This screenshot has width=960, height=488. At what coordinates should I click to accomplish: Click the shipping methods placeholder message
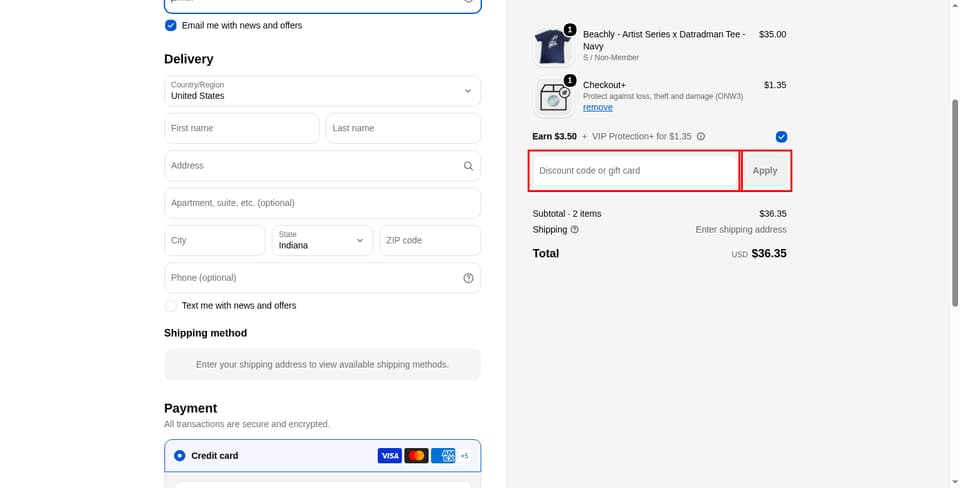[x=323, y=364]
